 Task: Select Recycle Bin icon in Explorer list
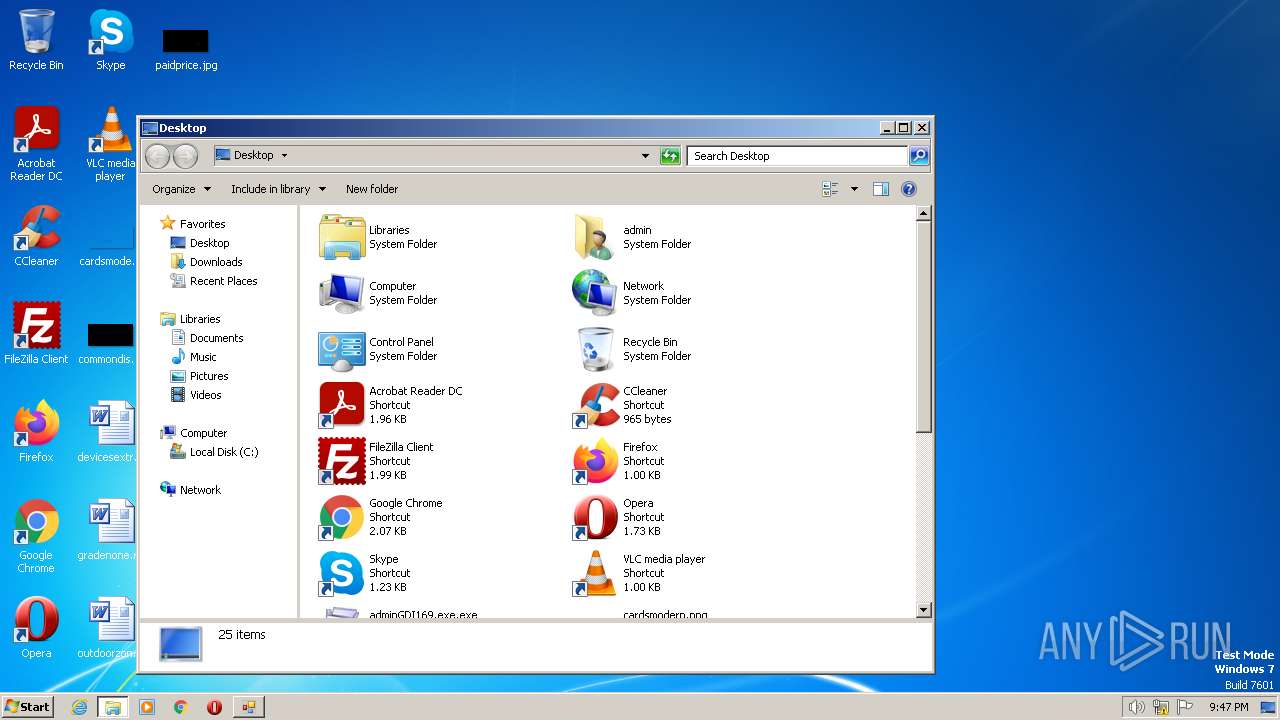(596, 349)
